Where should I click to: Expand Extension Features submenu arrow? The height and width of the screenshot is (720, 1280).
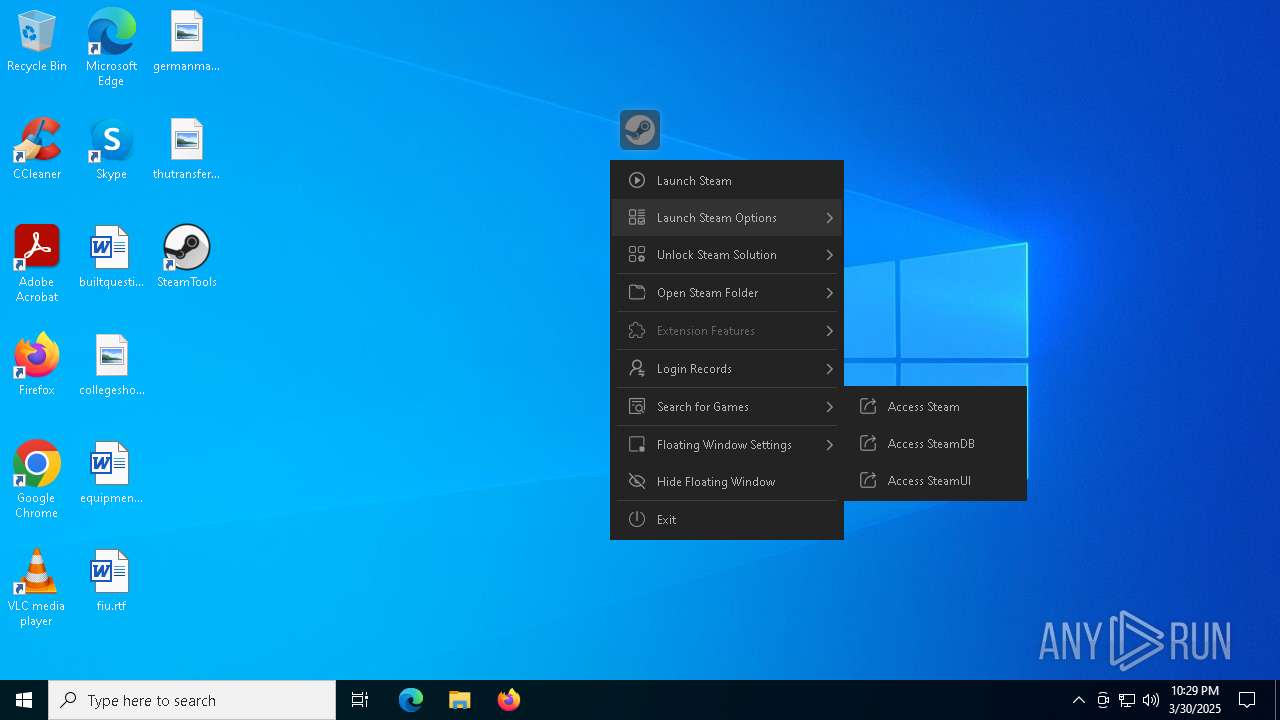(829, 331)
